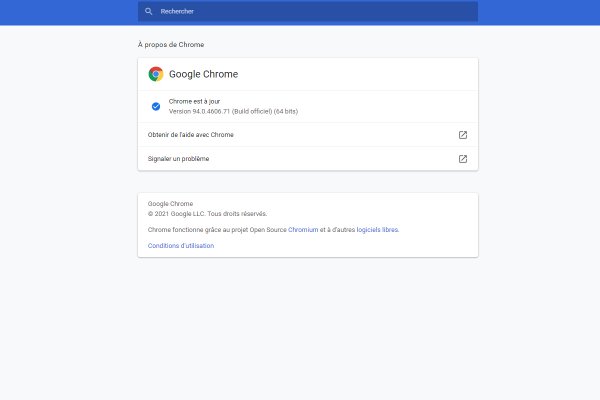Click the blue update checkmark icon
600x400 pixels.
[156, 106]
